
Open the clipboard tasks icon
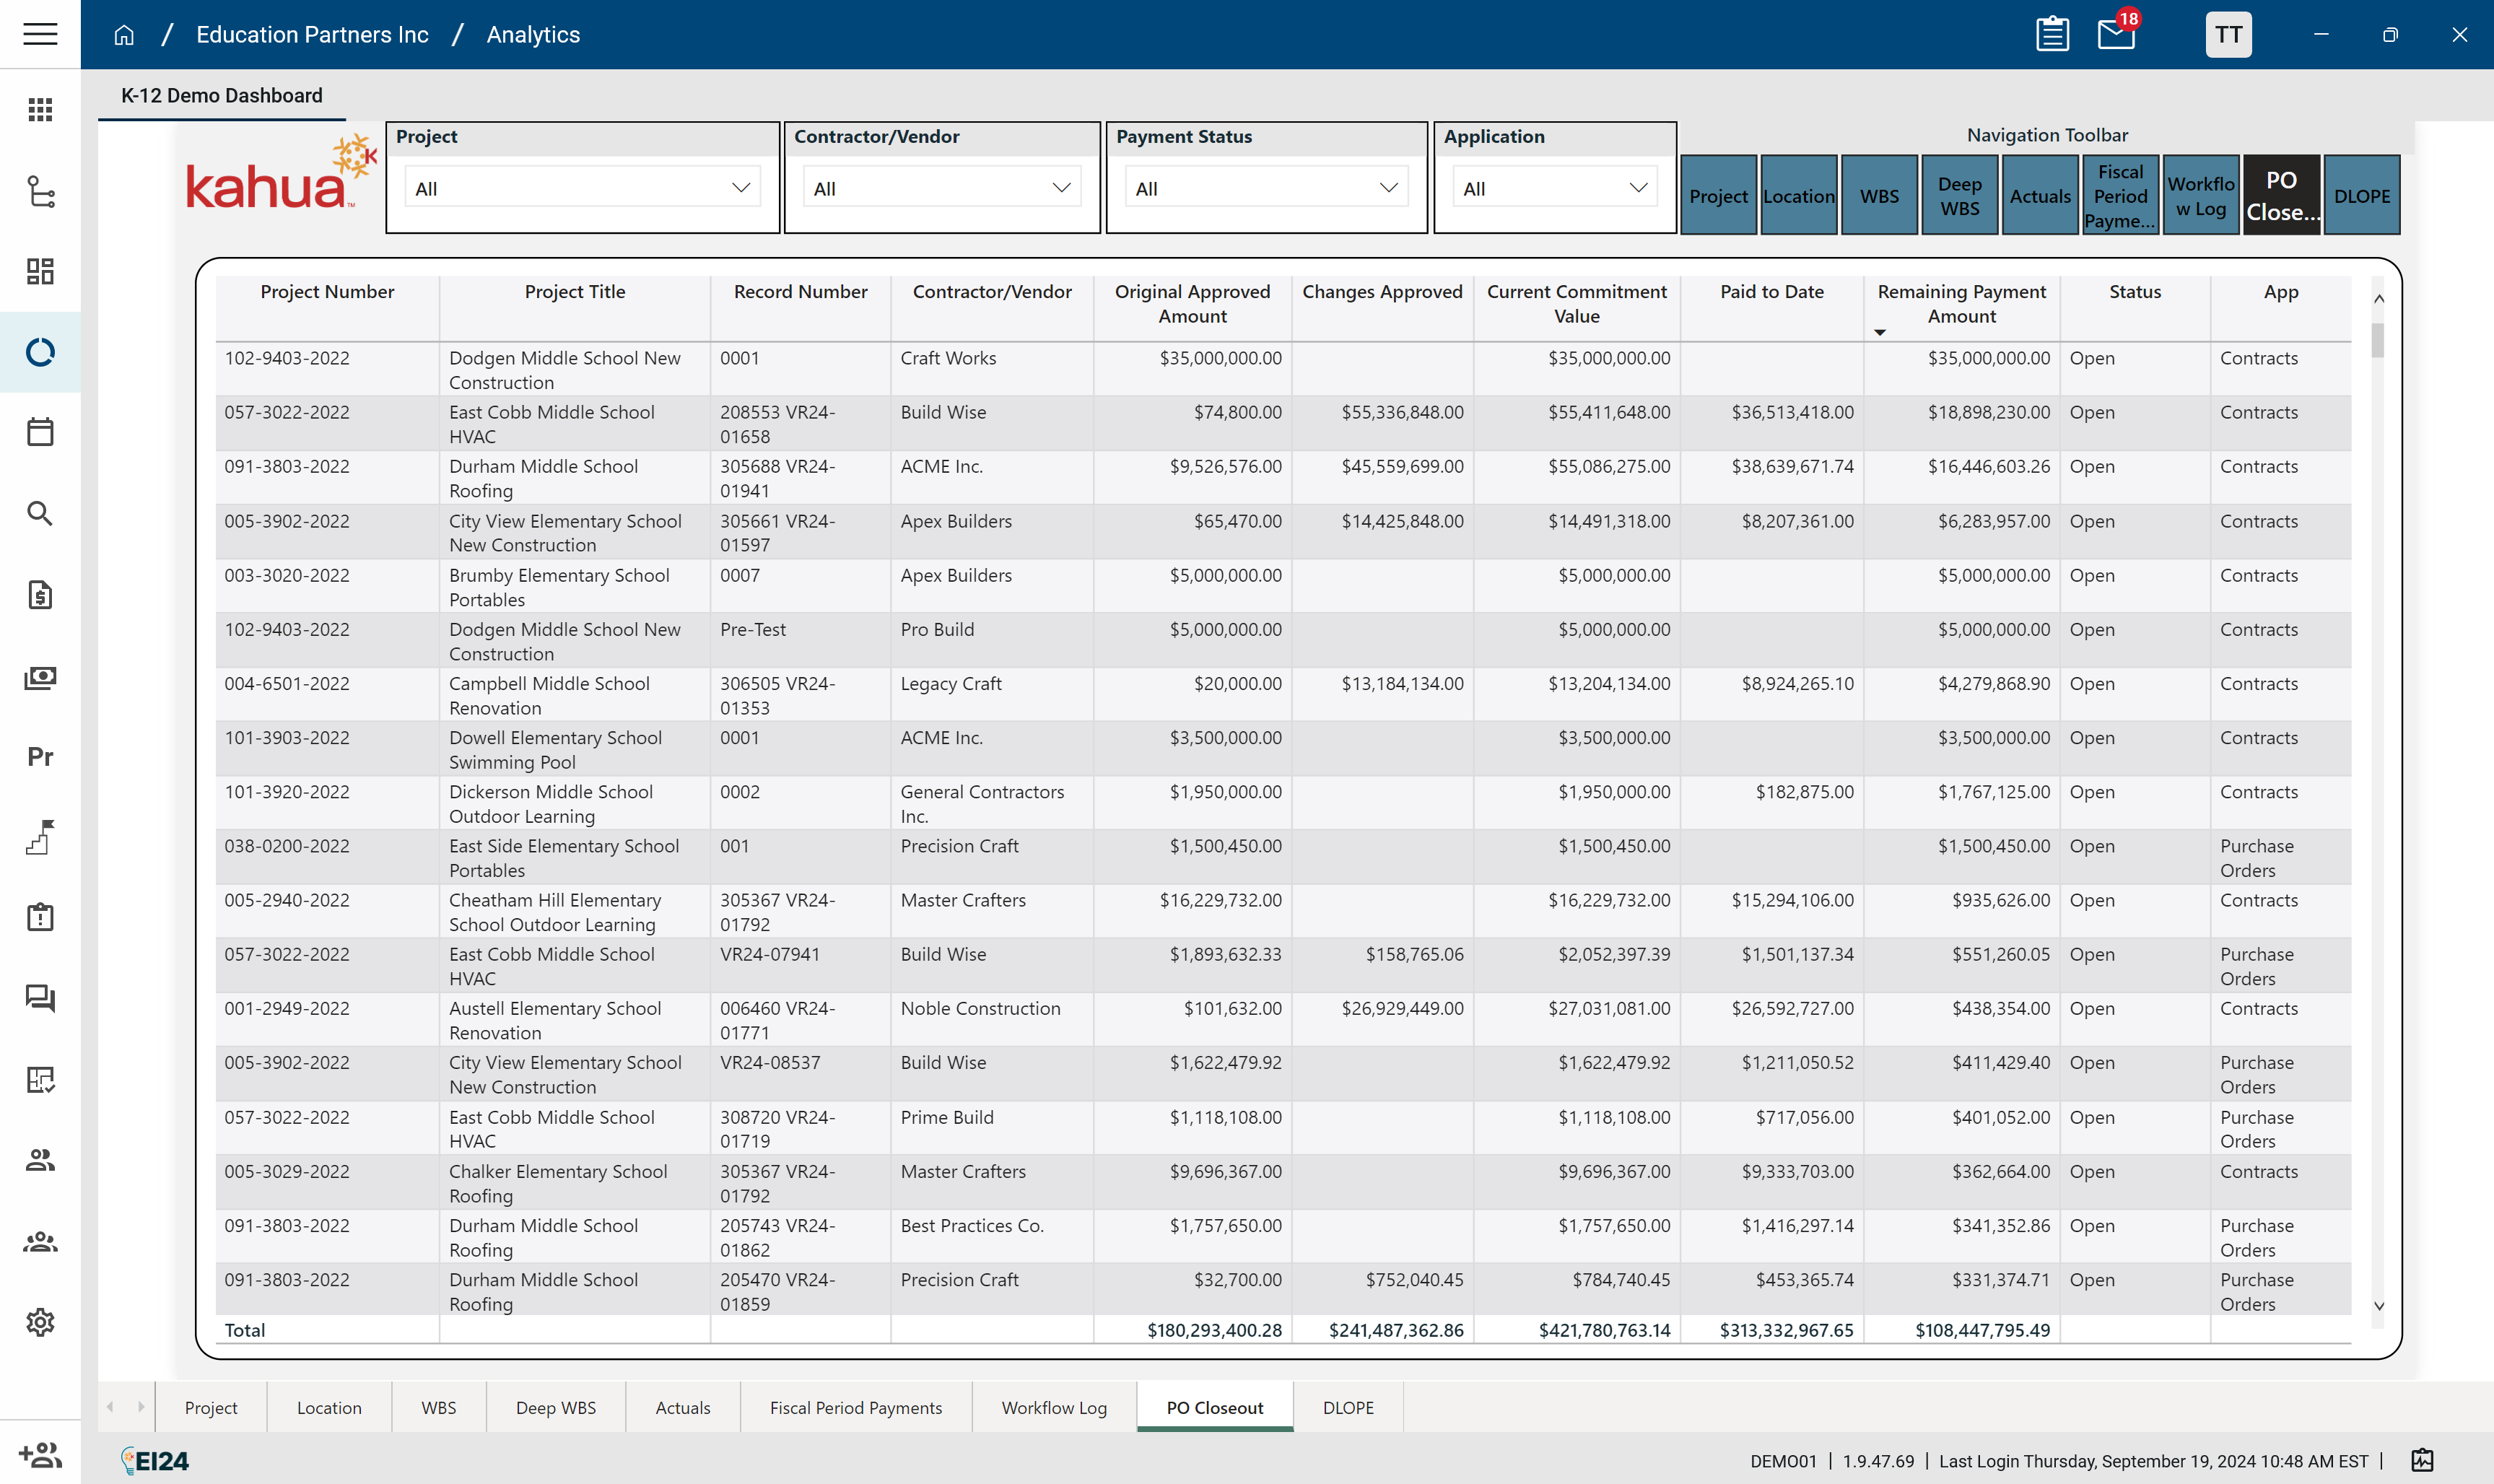click(x=2052, y=34)
